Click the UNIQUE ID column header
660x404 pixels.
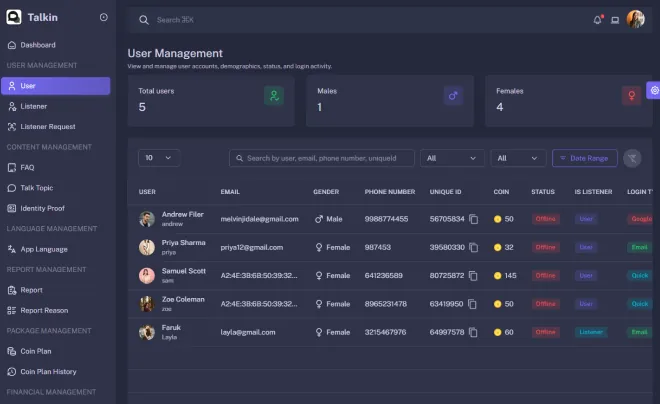[445, 192]
